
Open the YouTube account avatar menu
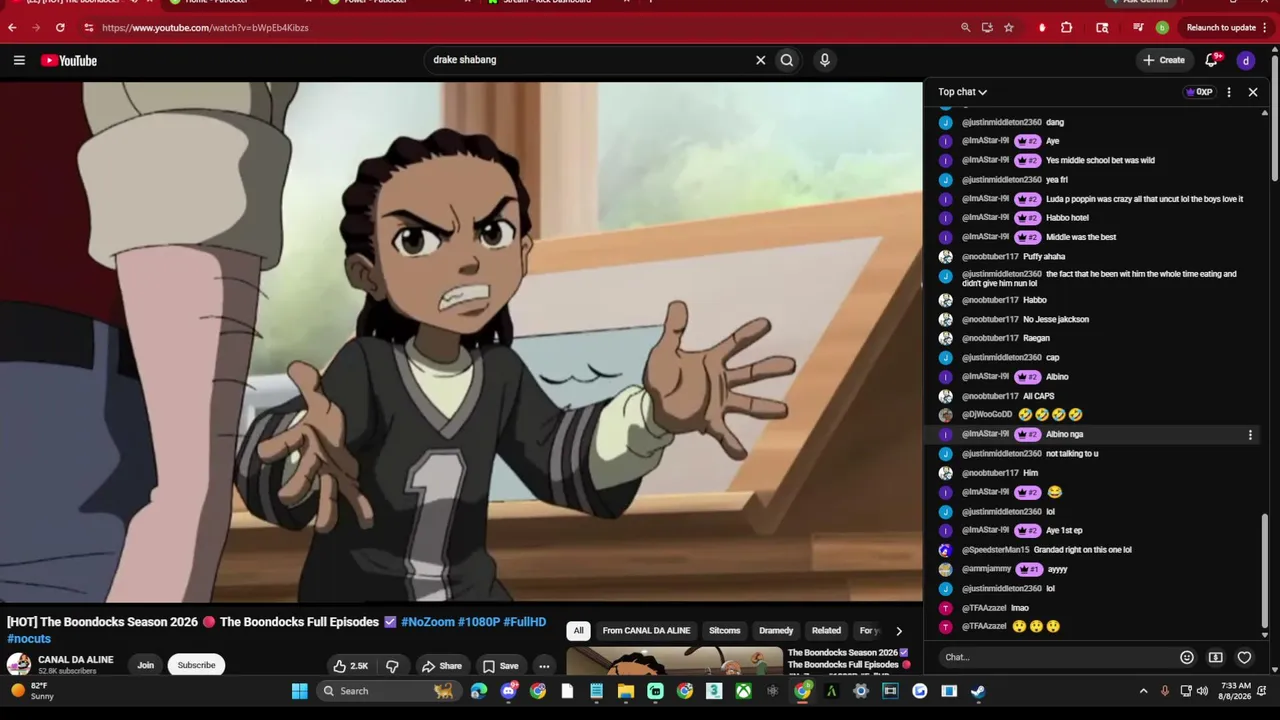pos(1246,60)
